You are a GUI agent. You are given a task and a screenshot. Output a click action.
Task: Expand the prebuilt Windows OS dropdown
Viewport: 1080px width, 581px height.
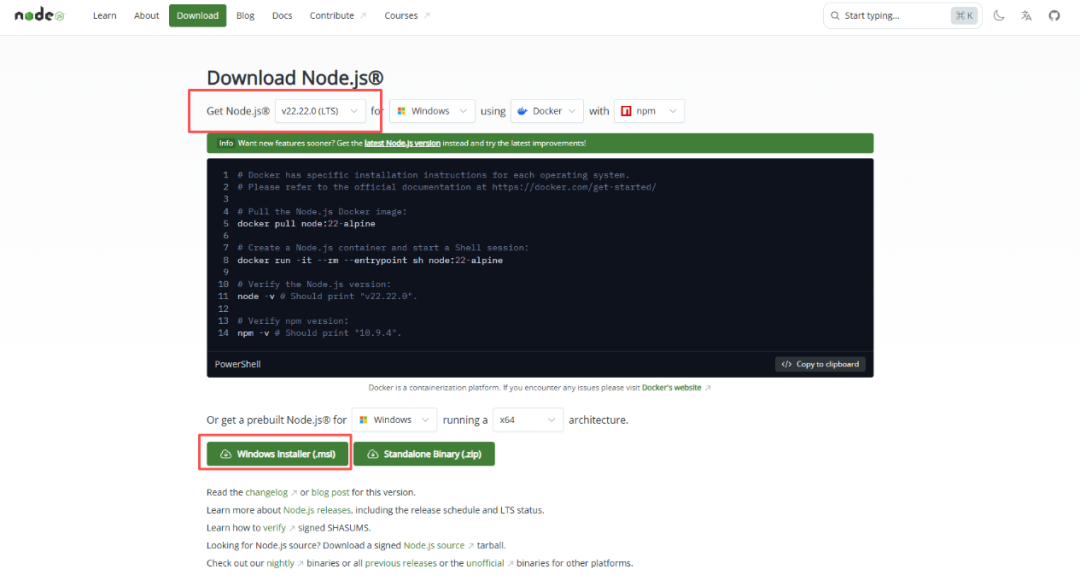pos(395,420)
